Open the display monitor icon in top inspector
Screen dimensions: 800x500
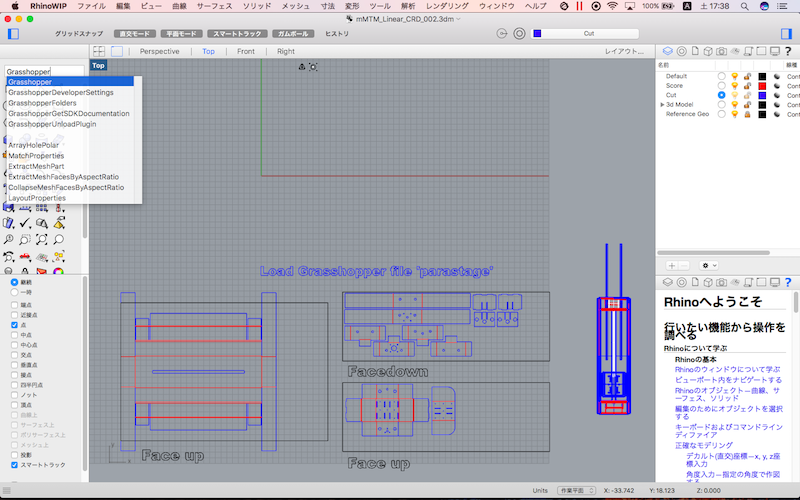(x=774, y=51)
